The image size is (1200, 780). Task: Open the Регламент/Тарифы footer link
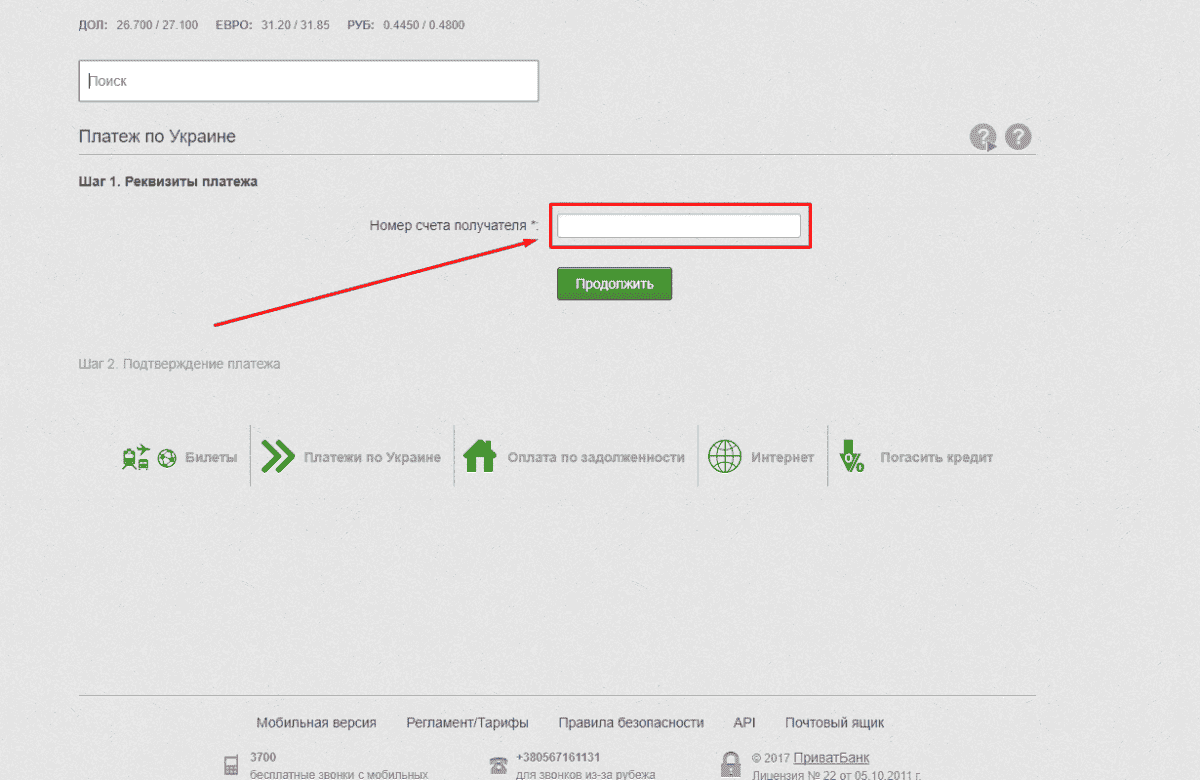(x=467, y=723)
